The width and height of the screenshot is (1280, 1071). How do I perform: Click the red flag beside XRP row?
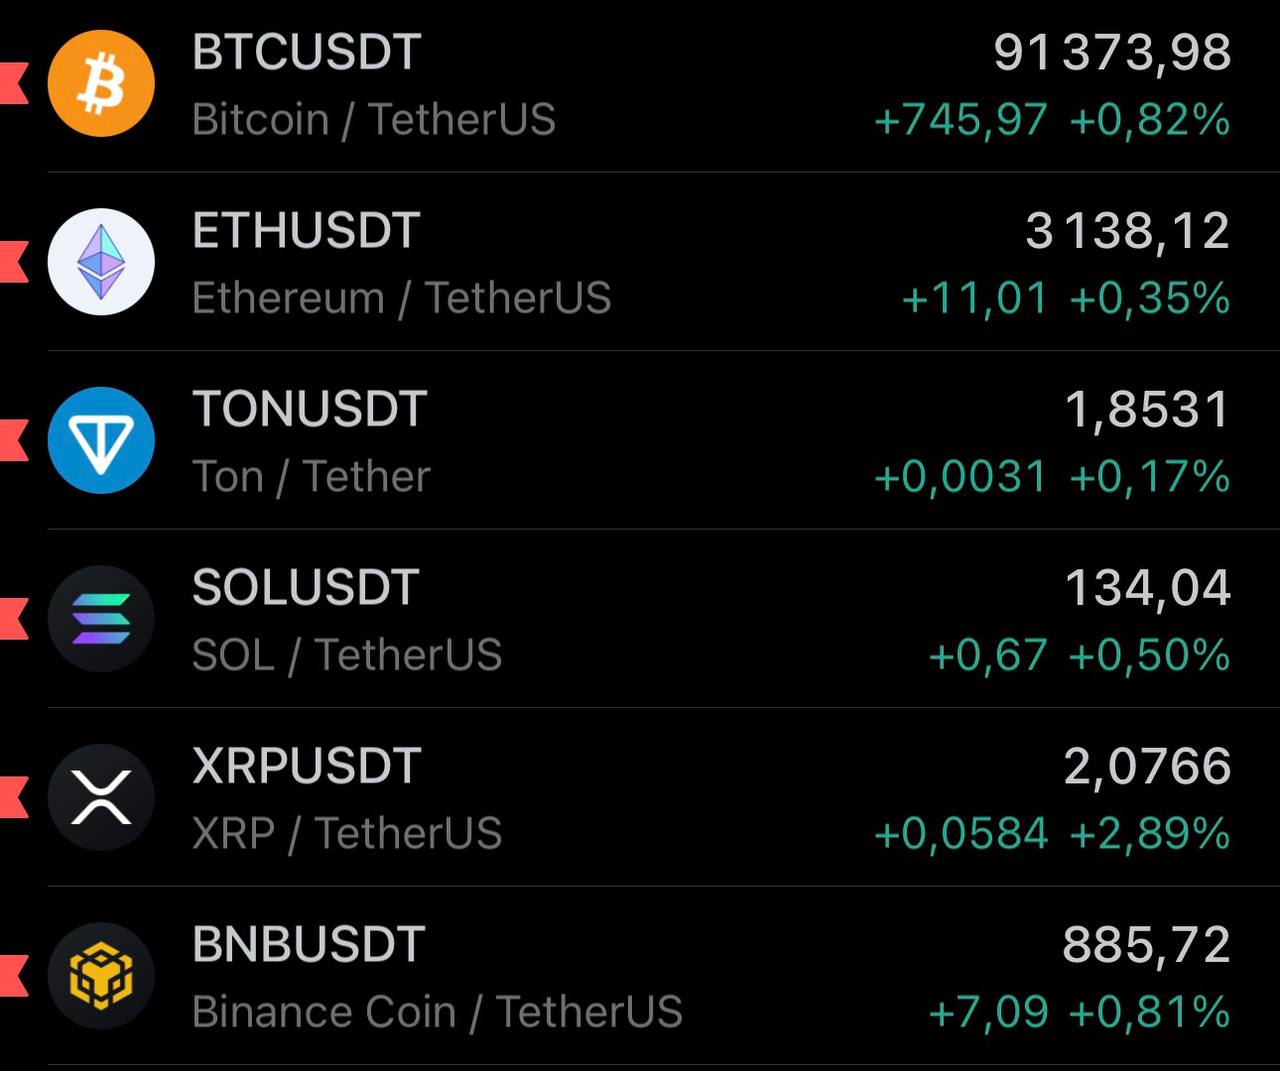click(12, 797)
